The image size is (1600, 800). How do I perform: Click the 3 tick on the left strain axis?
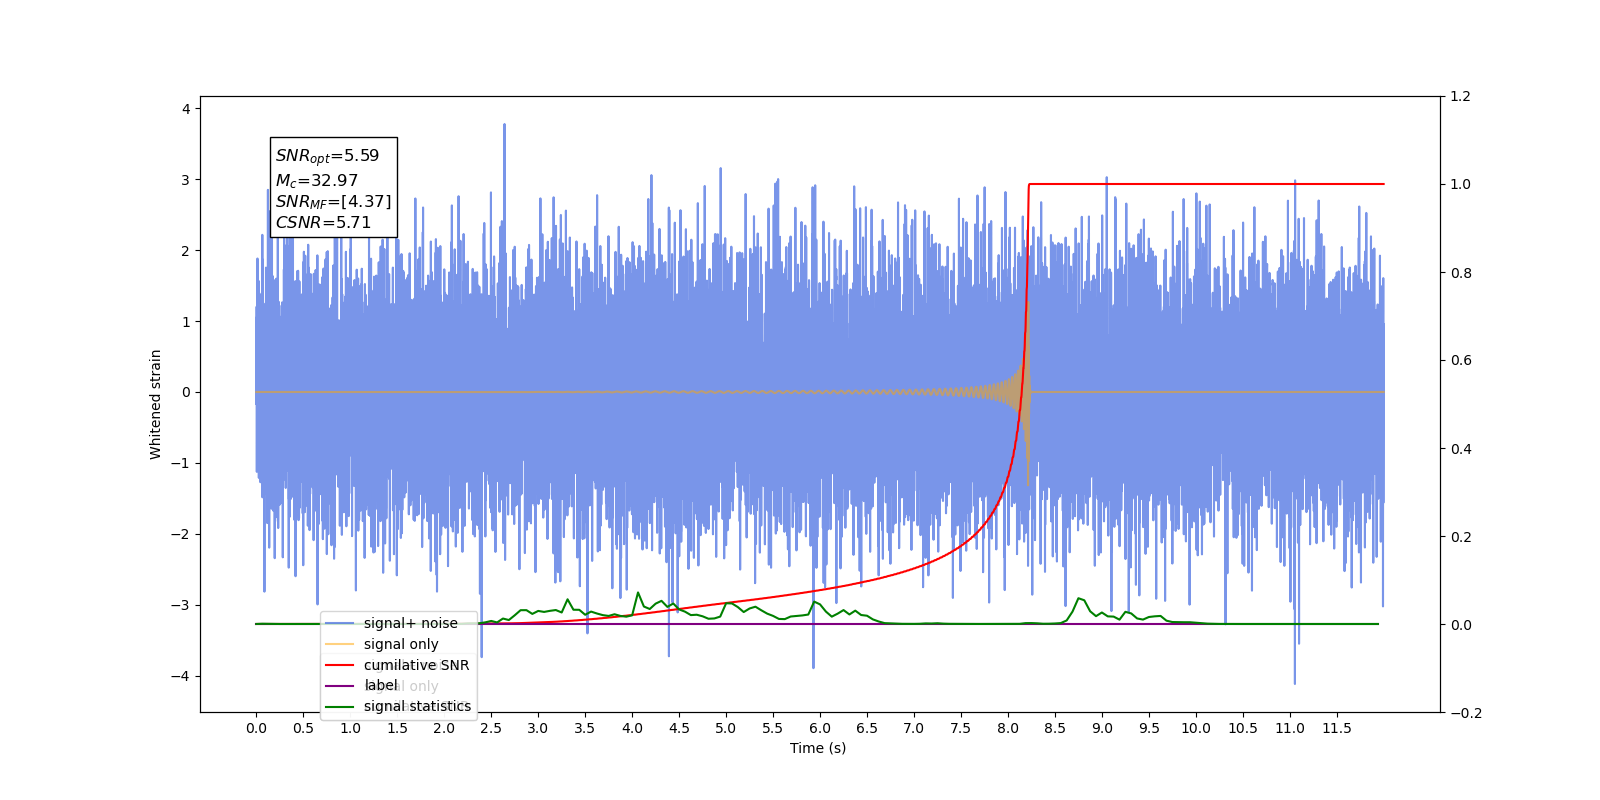pos(186,180)
